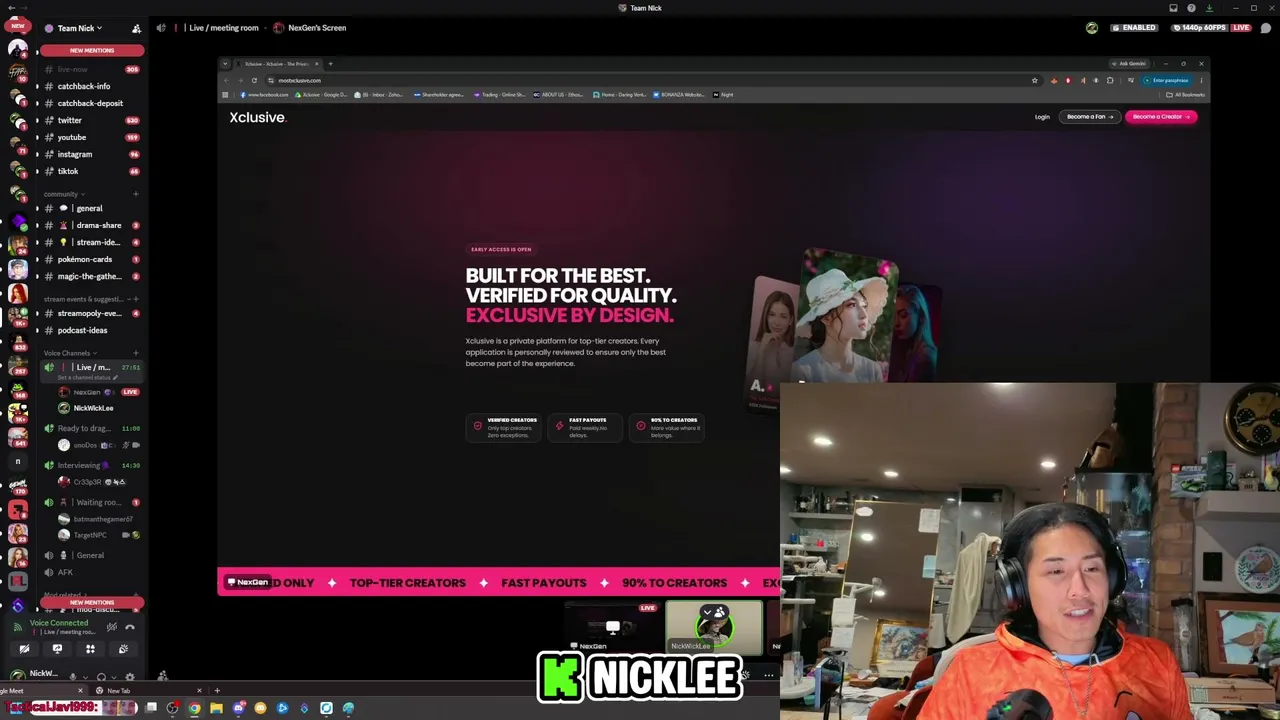Click the green download update icon
Image resolution: width=1280 pixels, height=720 pixels.
pyautogui.click(x=1209, y=8)
